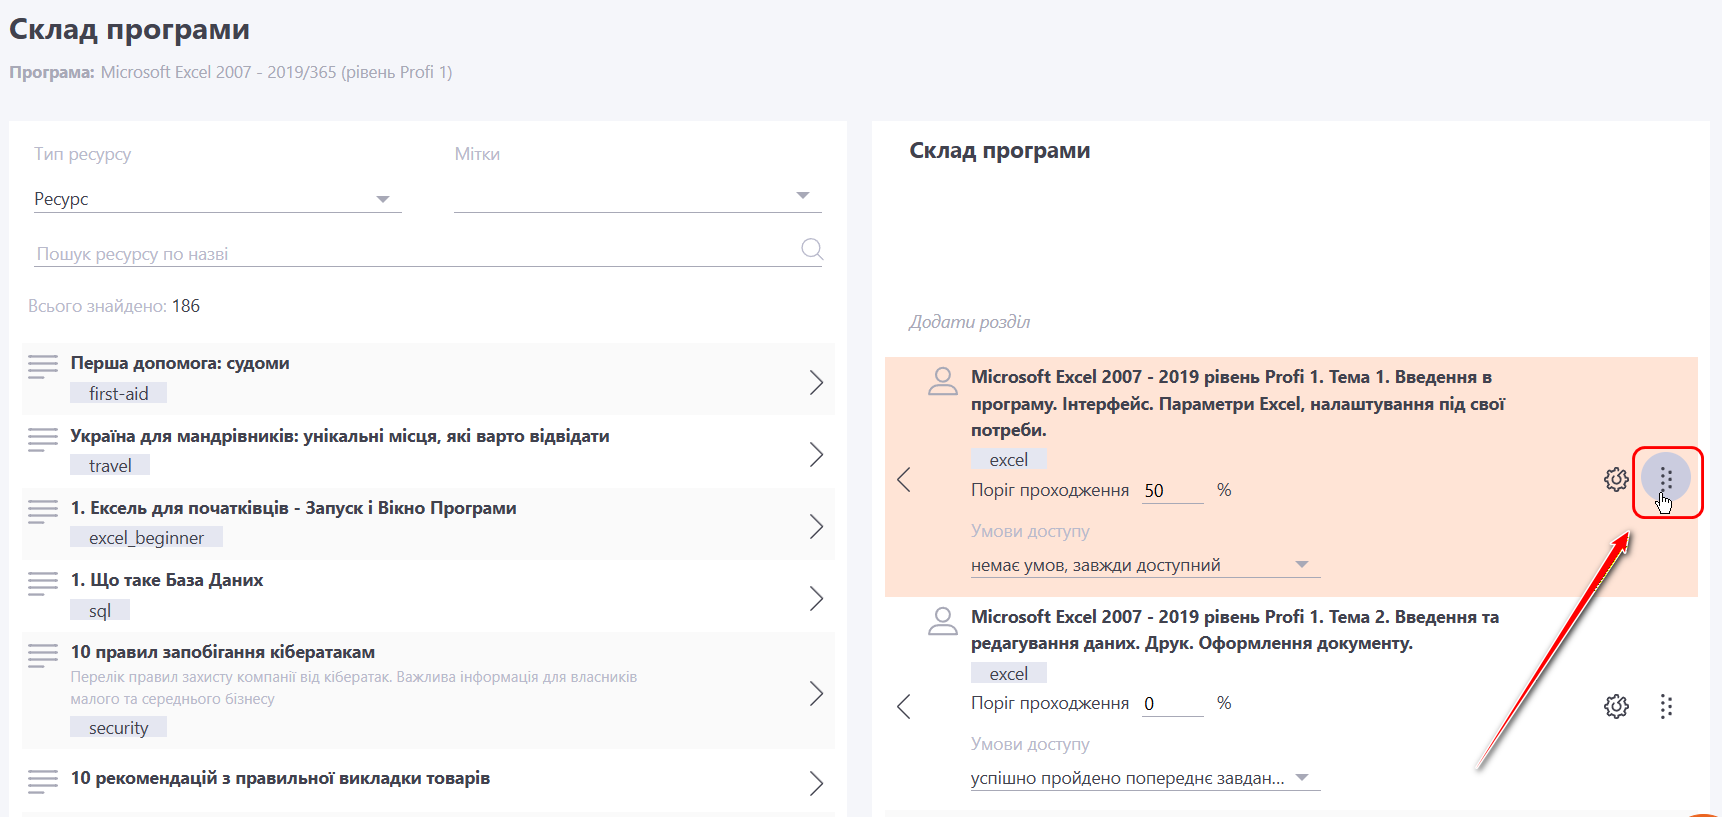Expand 'успішно пройдено попереднє' conditions dropdown

pyautogui.click(x=1144, y=778)
